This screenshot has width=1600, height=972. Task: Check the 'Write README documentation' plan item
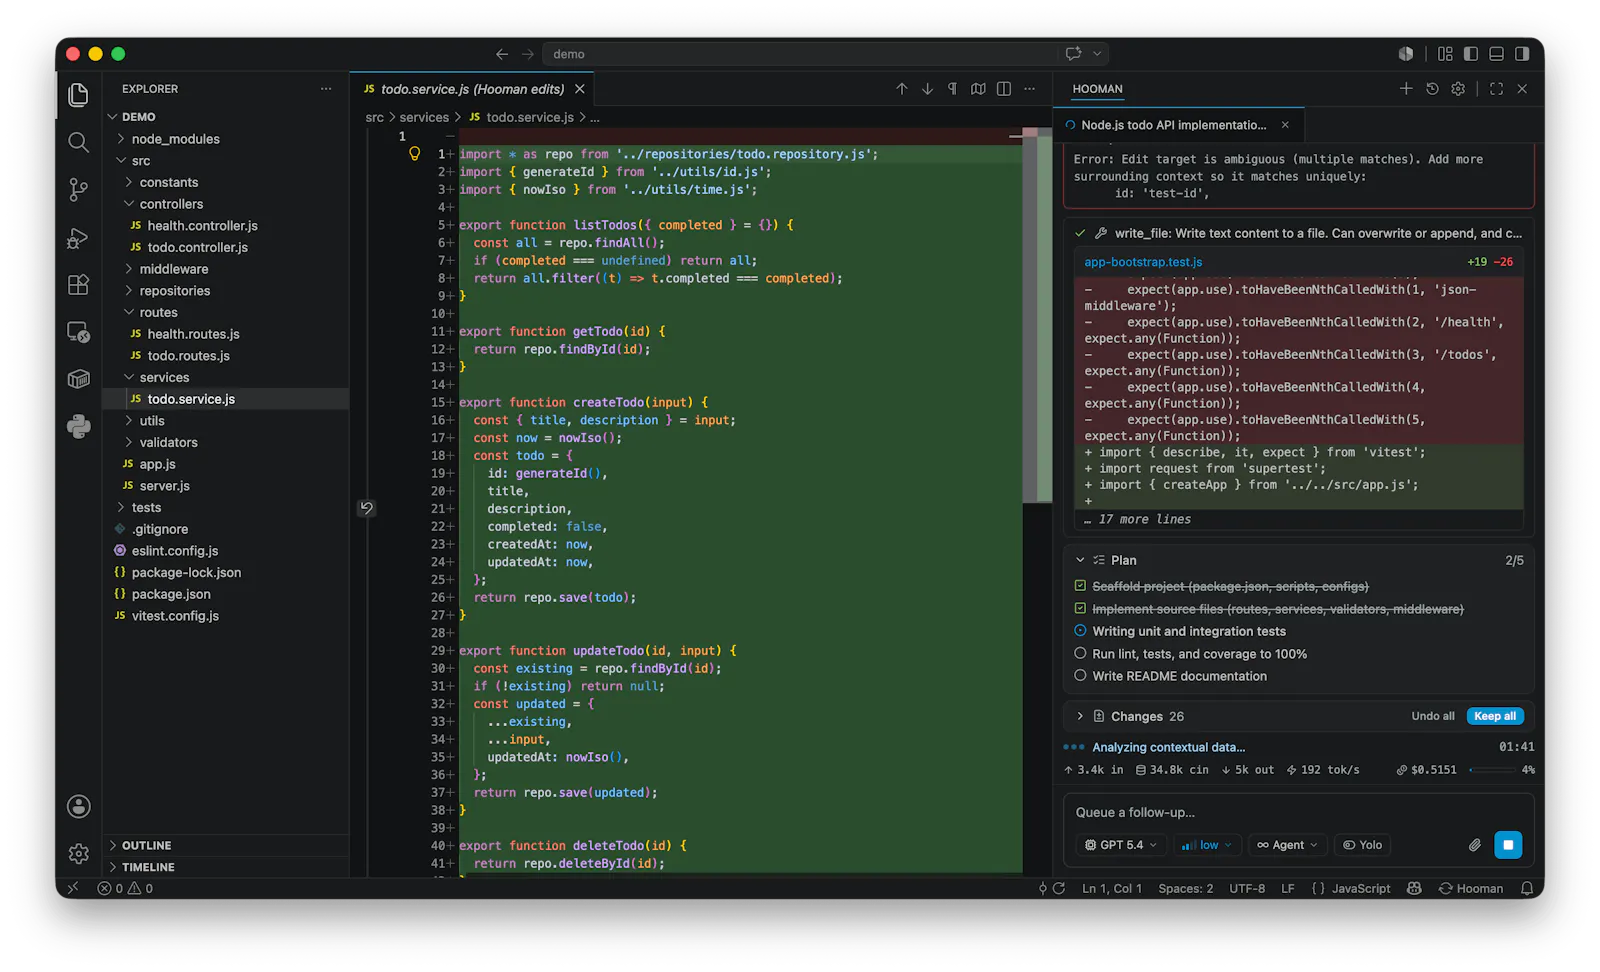[x=1080, y=676]
